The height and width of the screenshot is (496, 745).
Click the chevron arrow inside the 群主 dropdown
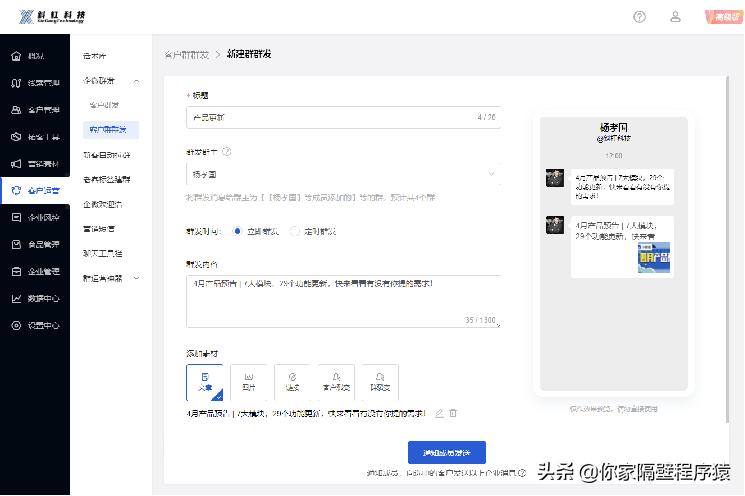coord(491,174)
